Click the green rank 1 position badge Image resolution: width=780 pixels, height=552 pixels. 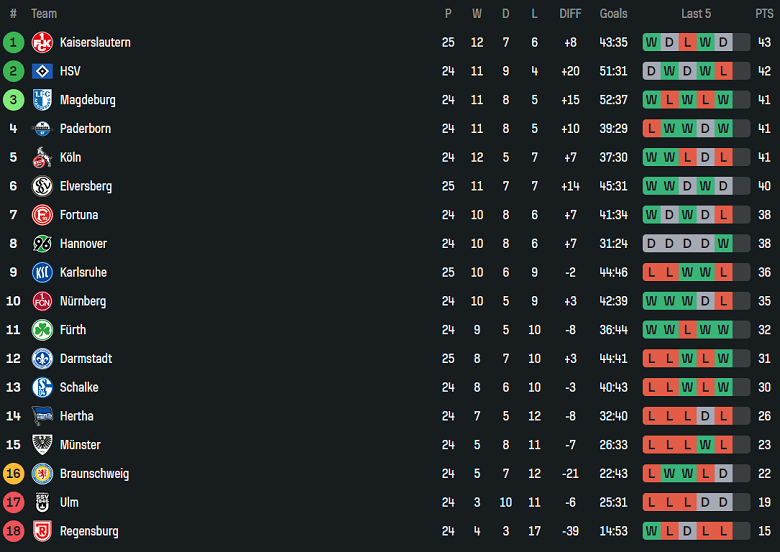13,43
